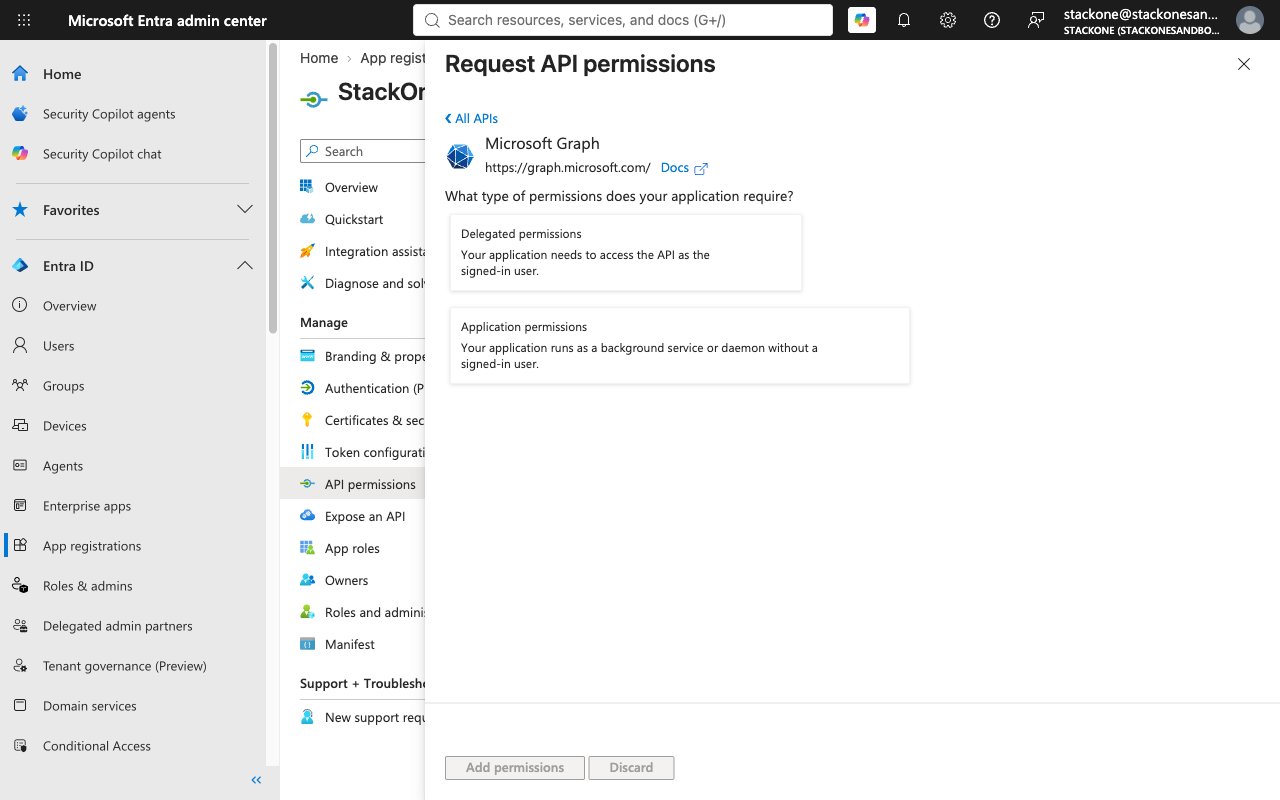
Task: Click the Roles and administrators menu icon
Action: coord(307,612)
